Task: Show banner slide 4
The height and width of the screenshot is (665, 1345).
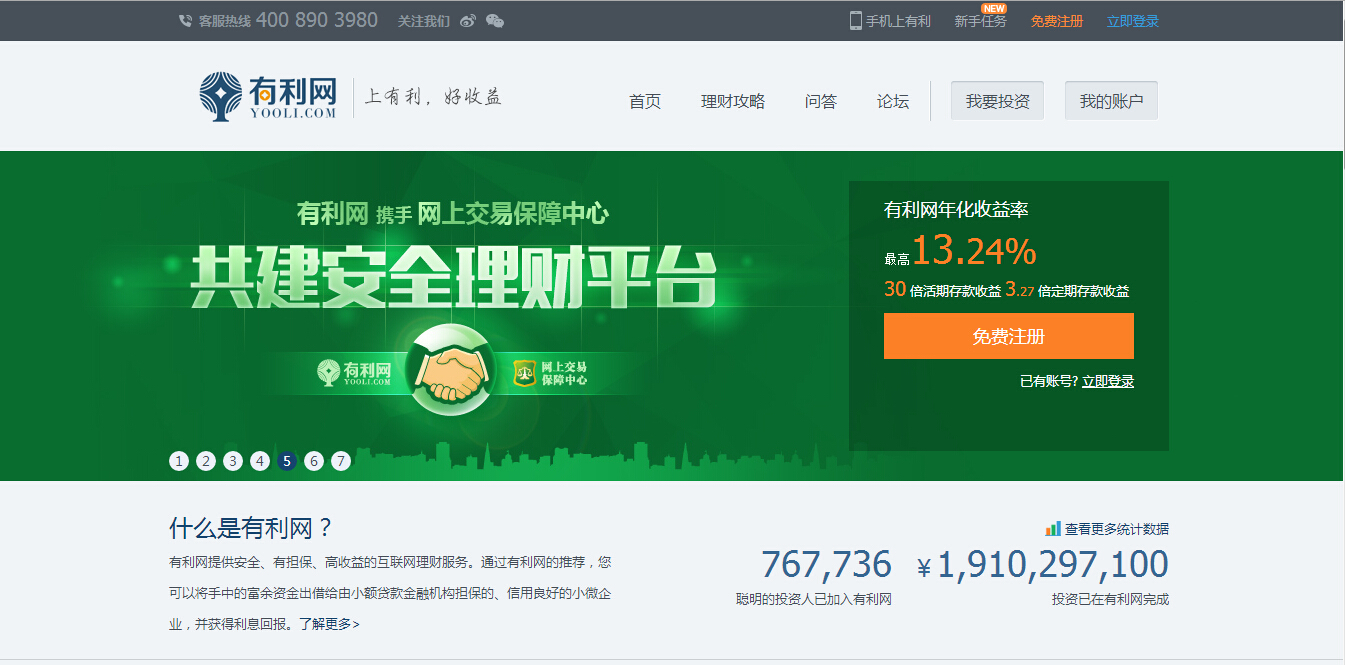Action: (260, 461)
